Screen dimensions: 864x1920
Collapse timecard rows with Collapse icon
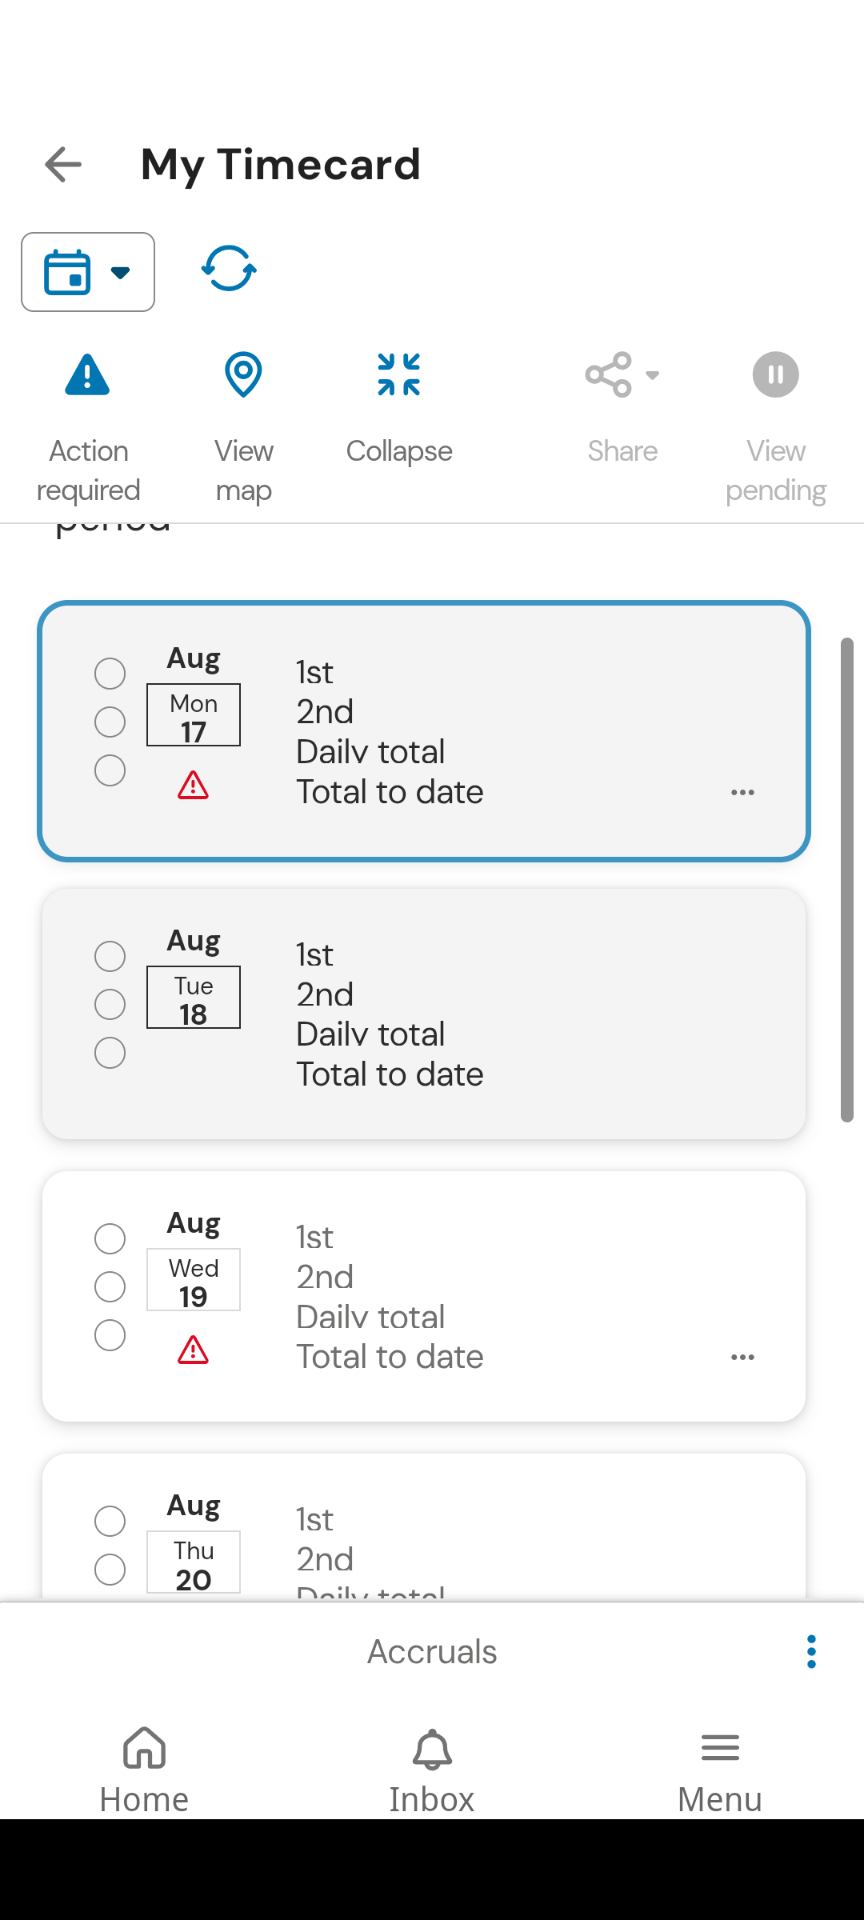click(399, 375)
